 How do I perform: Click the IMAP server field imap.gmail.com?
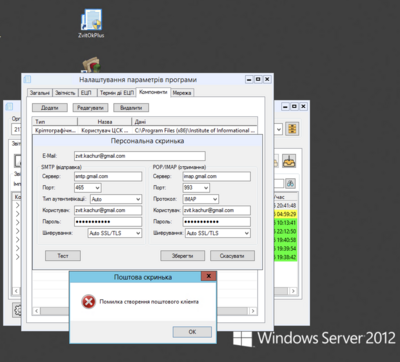pos(217,176)
